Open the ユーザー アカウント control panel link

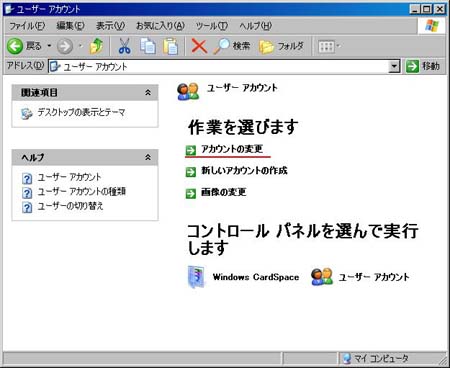(x=374, y=277)
